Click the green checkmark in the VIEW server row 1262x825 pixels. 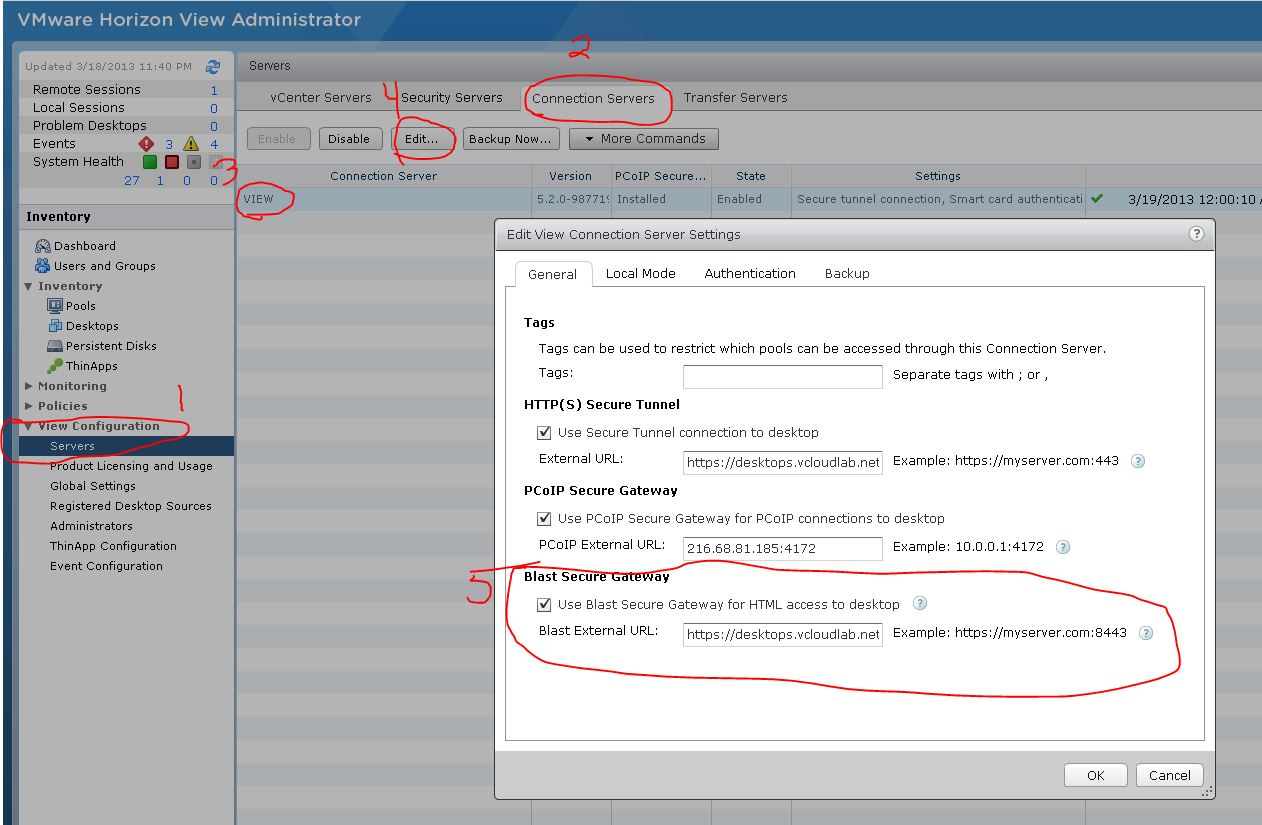tap(1097, 199)
